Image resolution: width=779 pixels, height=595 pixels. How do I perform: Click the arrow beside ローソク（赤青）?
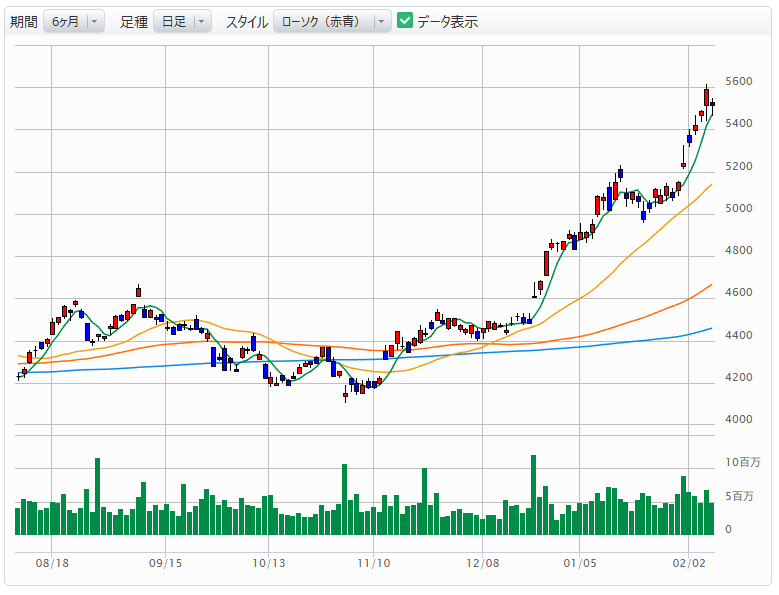click(x=381, y=21)
